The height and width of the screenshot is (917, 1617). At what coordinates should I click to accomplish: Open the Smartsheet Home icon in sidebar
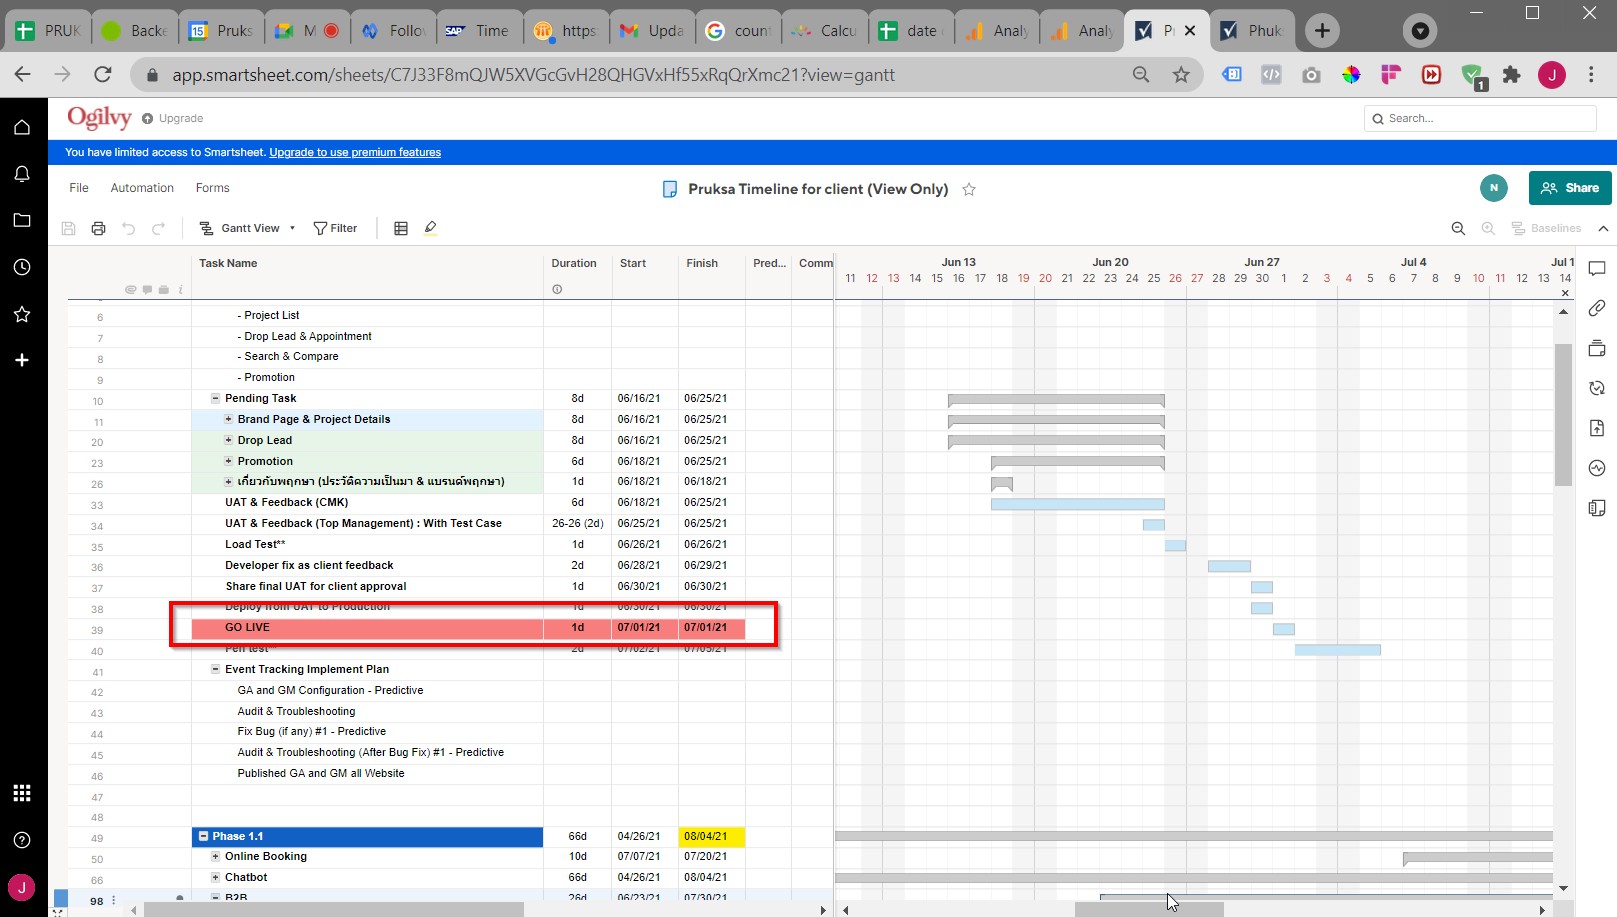pyautogui.click(x=22, y=127)
